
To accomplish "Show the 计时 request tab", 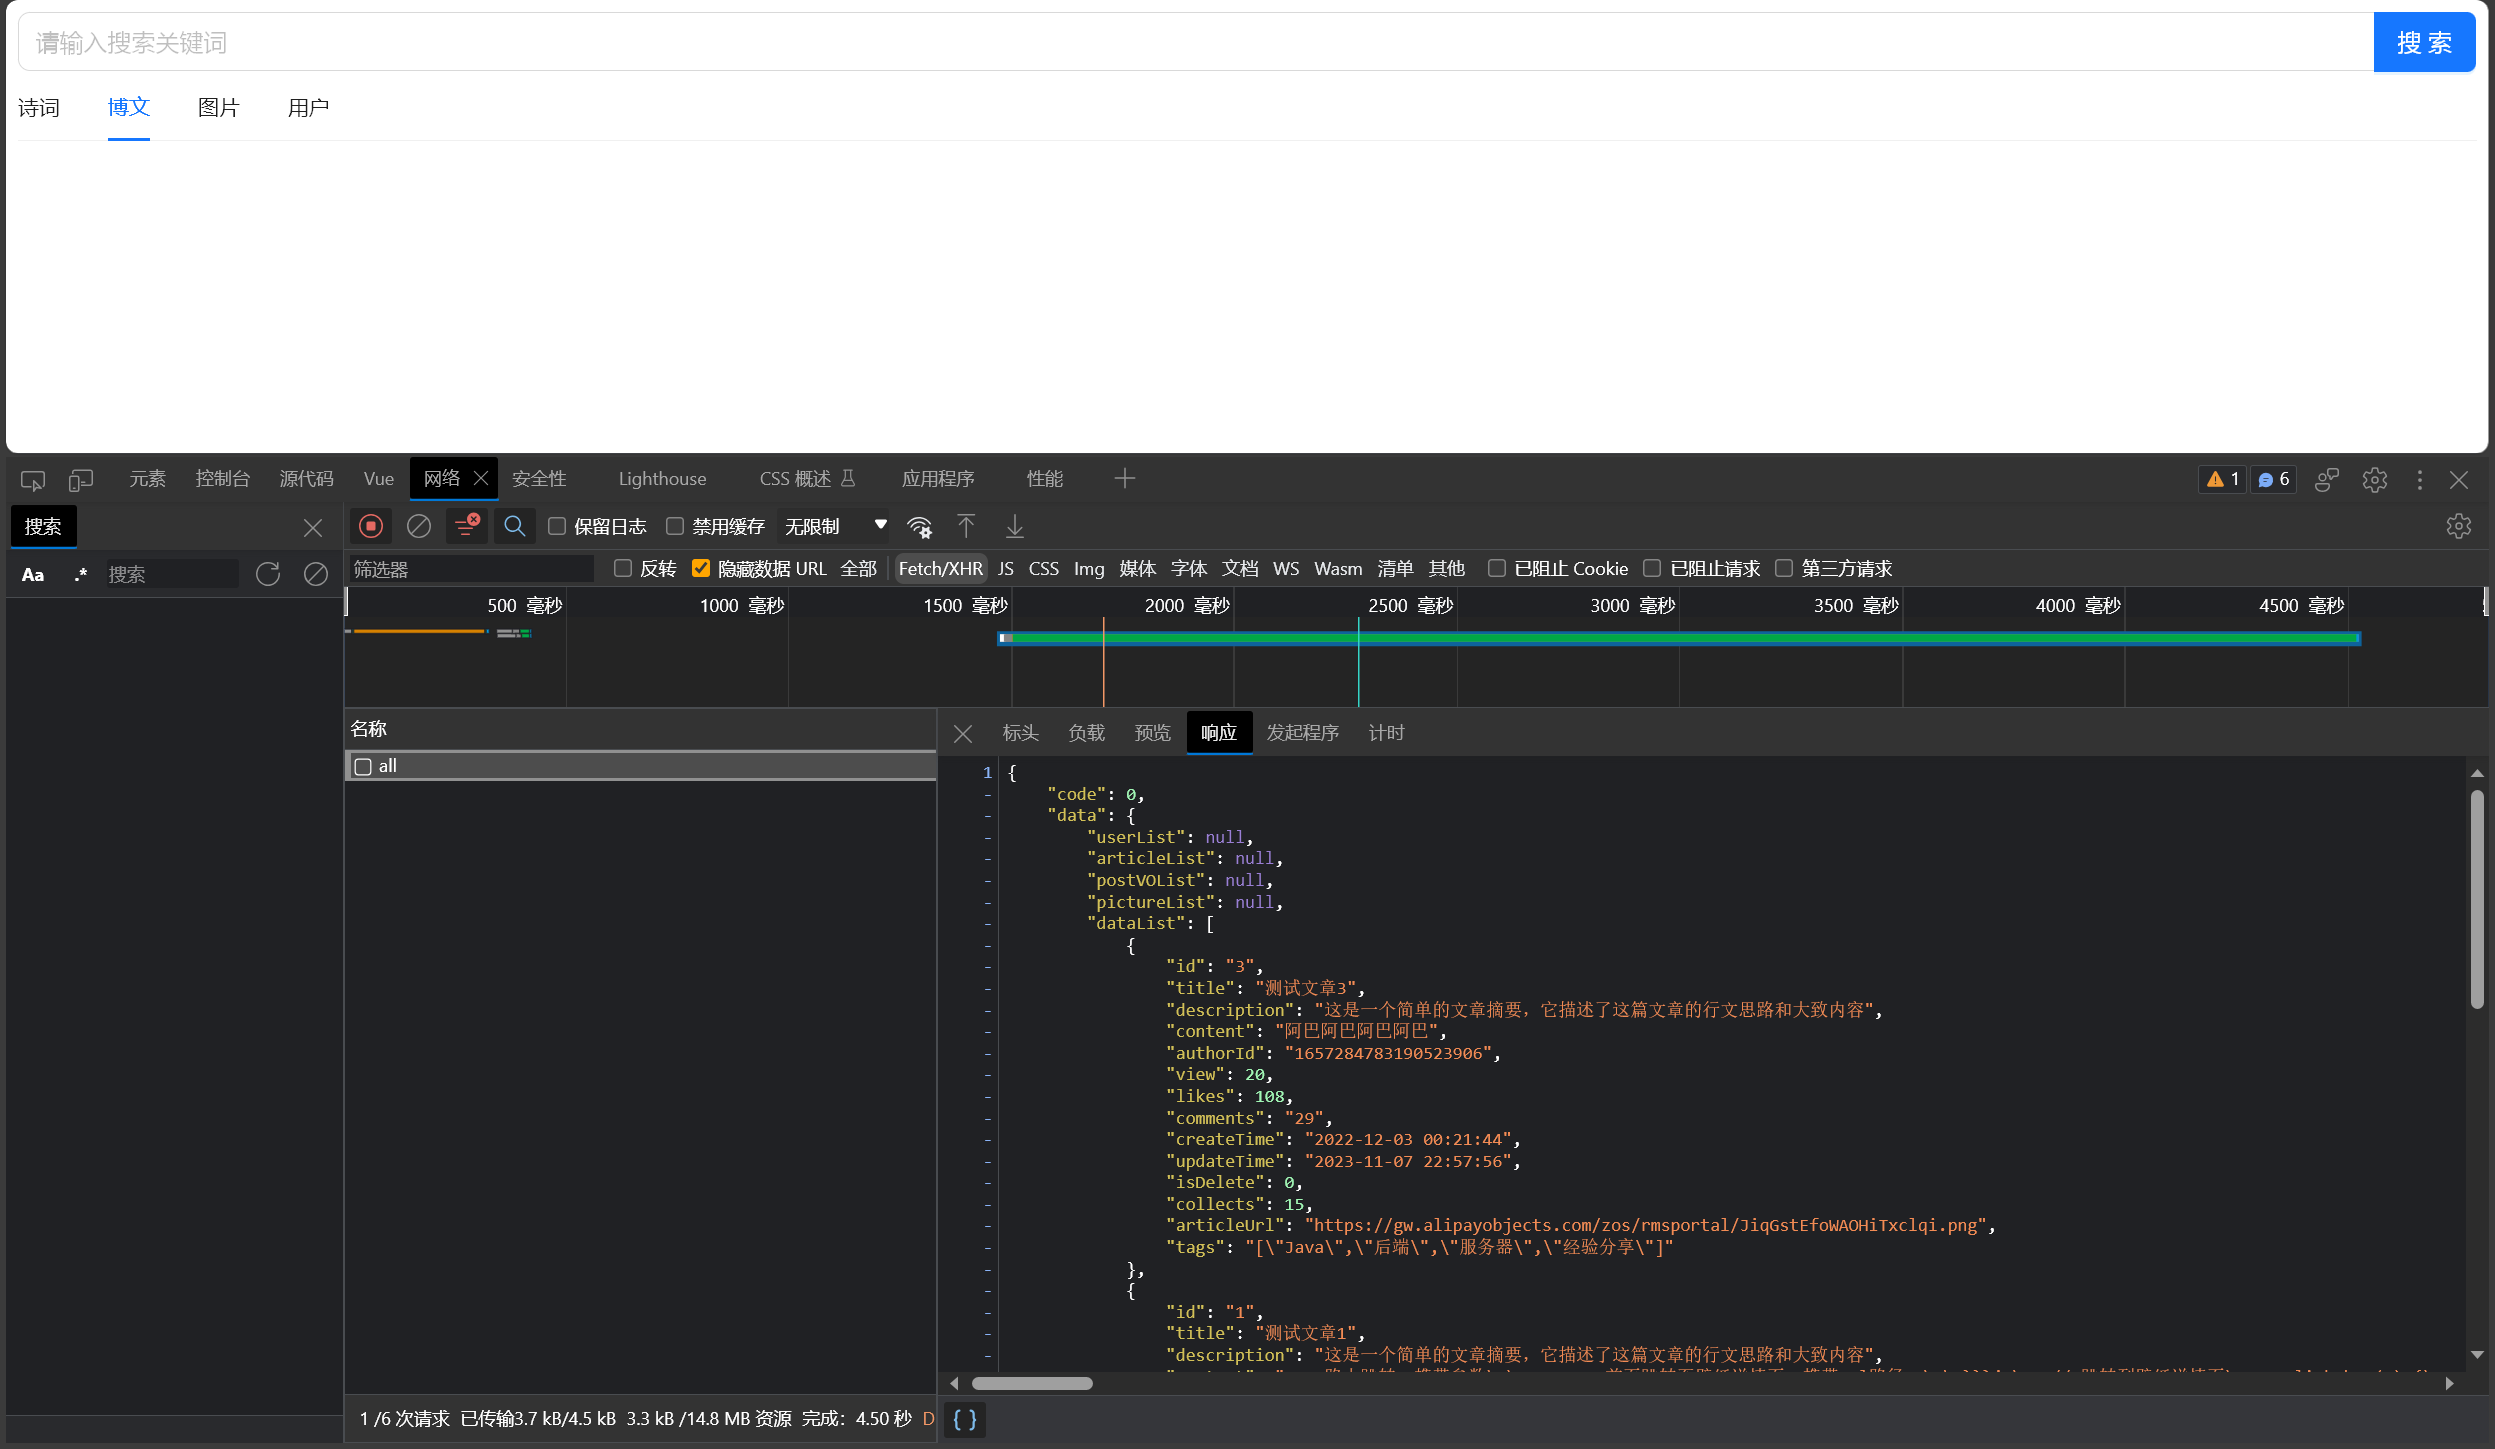I will [1387, 733].
